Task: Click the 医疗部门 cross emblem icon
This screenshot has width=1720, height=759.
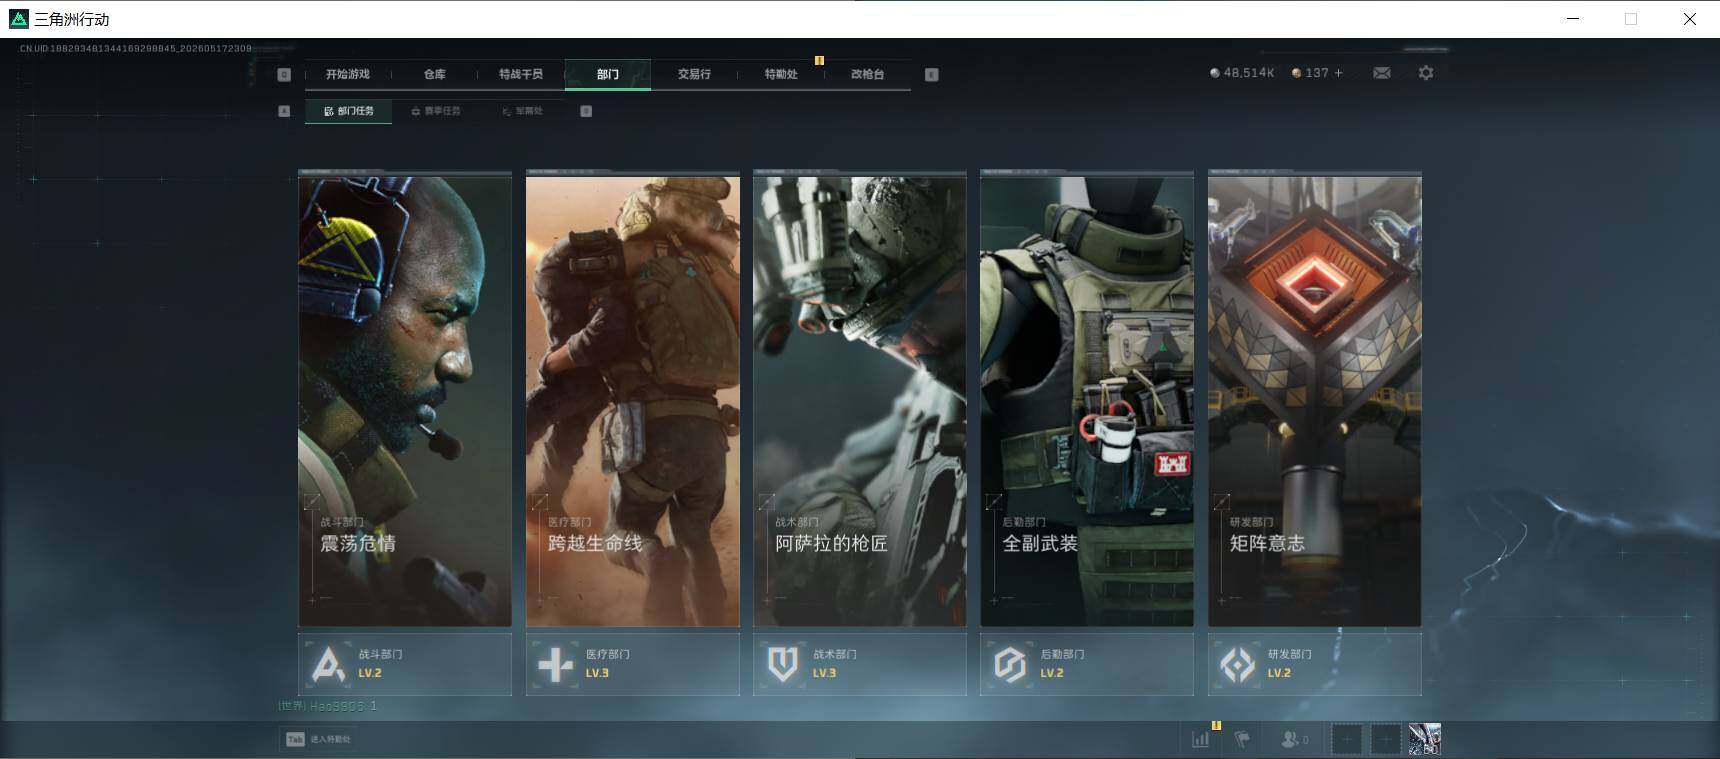Action: [555, 664]
